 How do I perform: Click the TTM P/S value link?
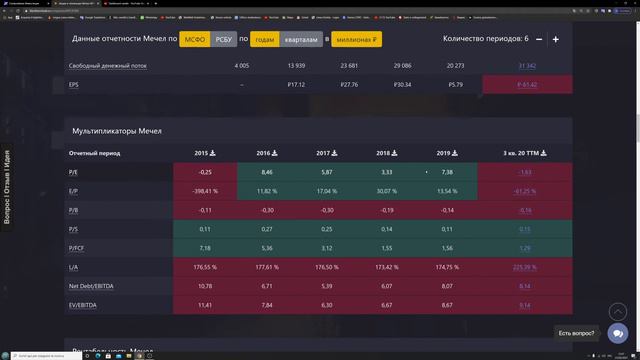(525, 229)
